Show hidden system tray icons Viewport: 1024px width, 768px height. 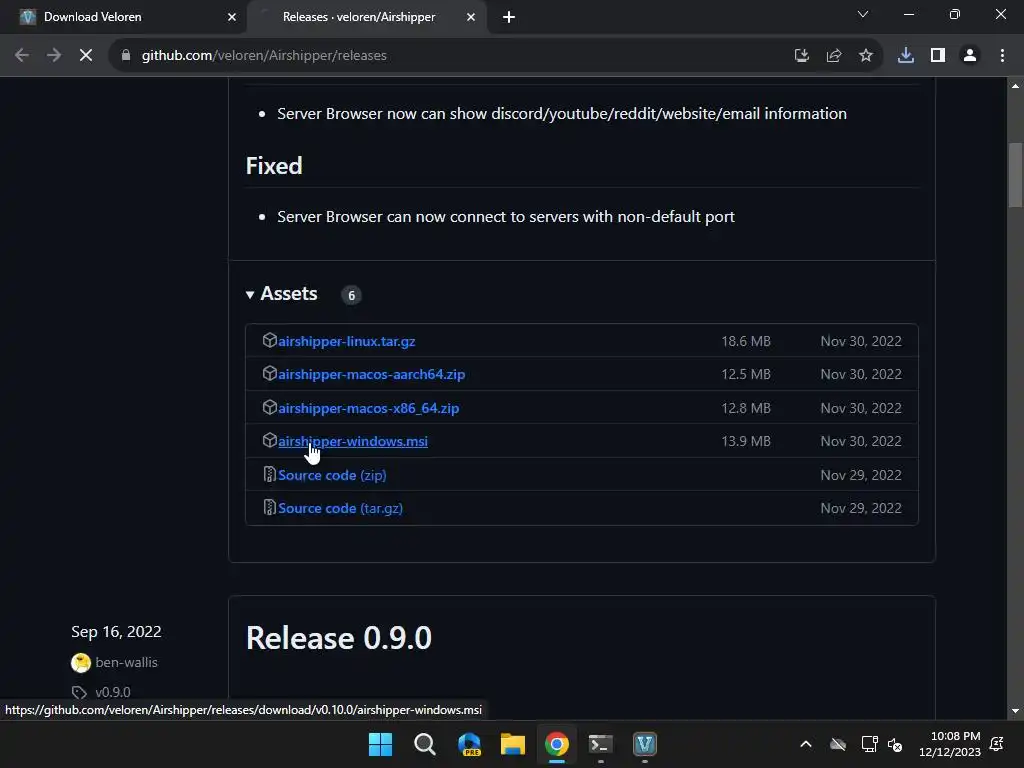coord(806,744)
